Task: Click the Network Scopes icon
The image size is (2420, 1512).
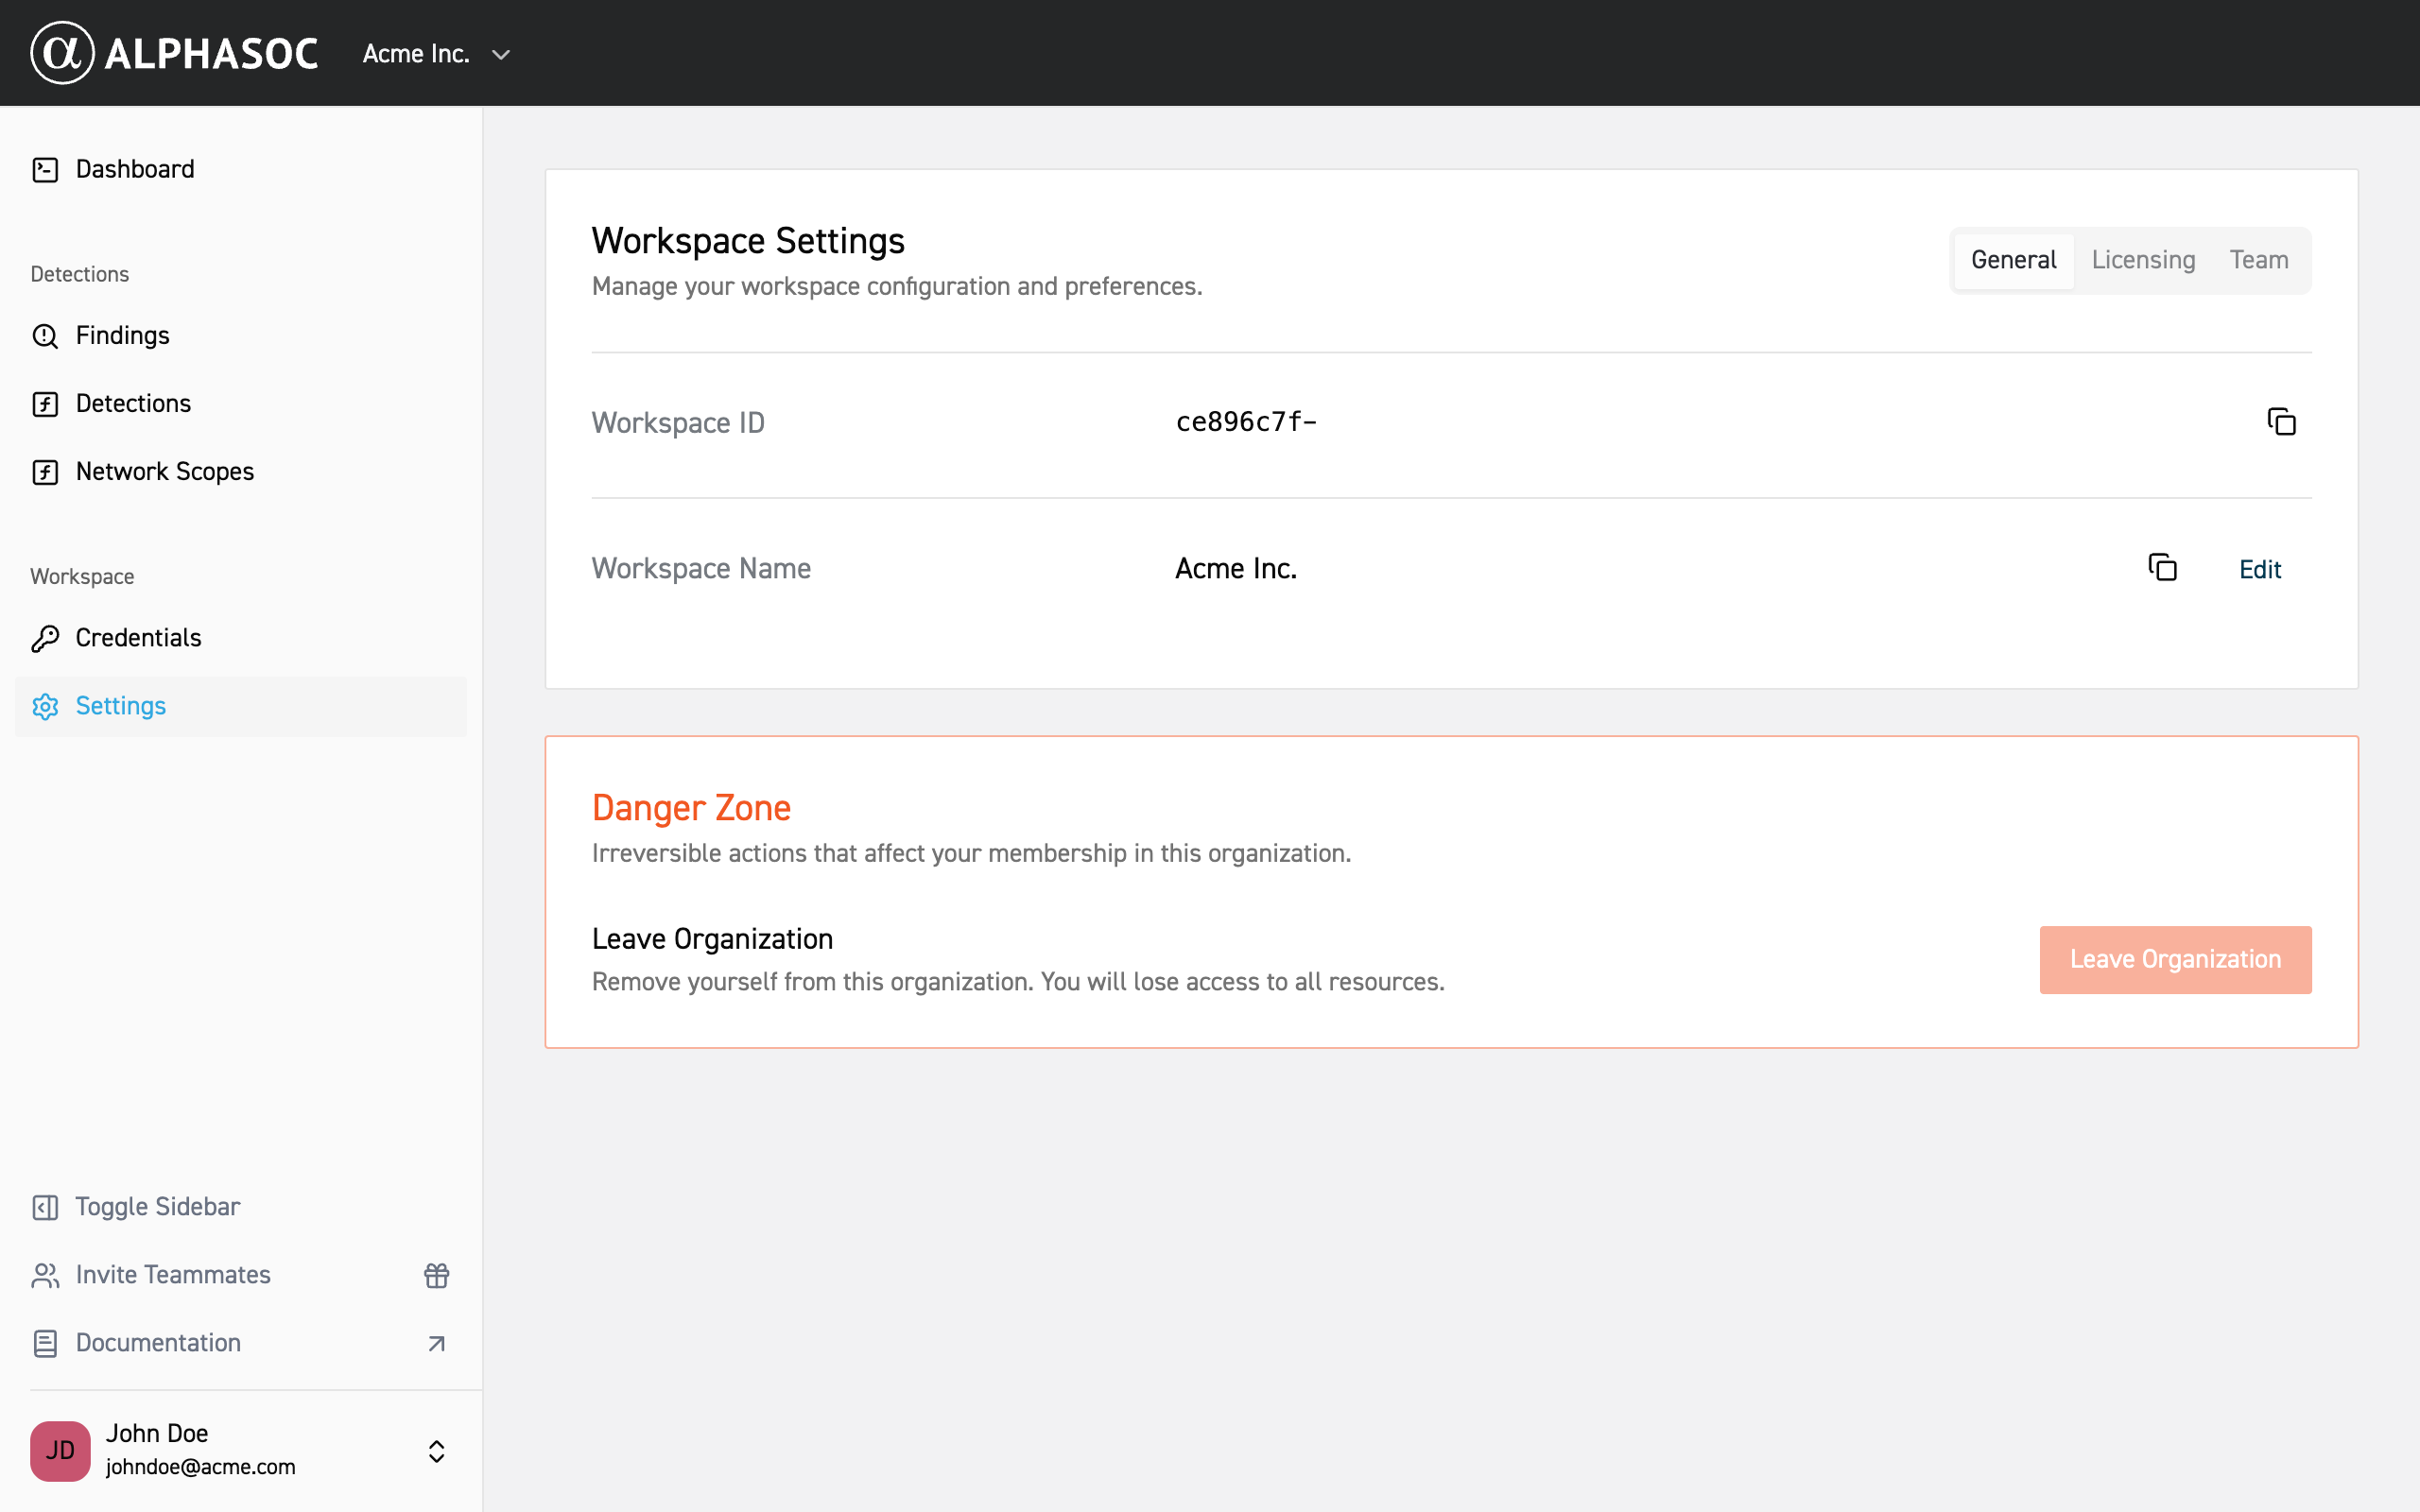Action: click(x=45, y=472)
